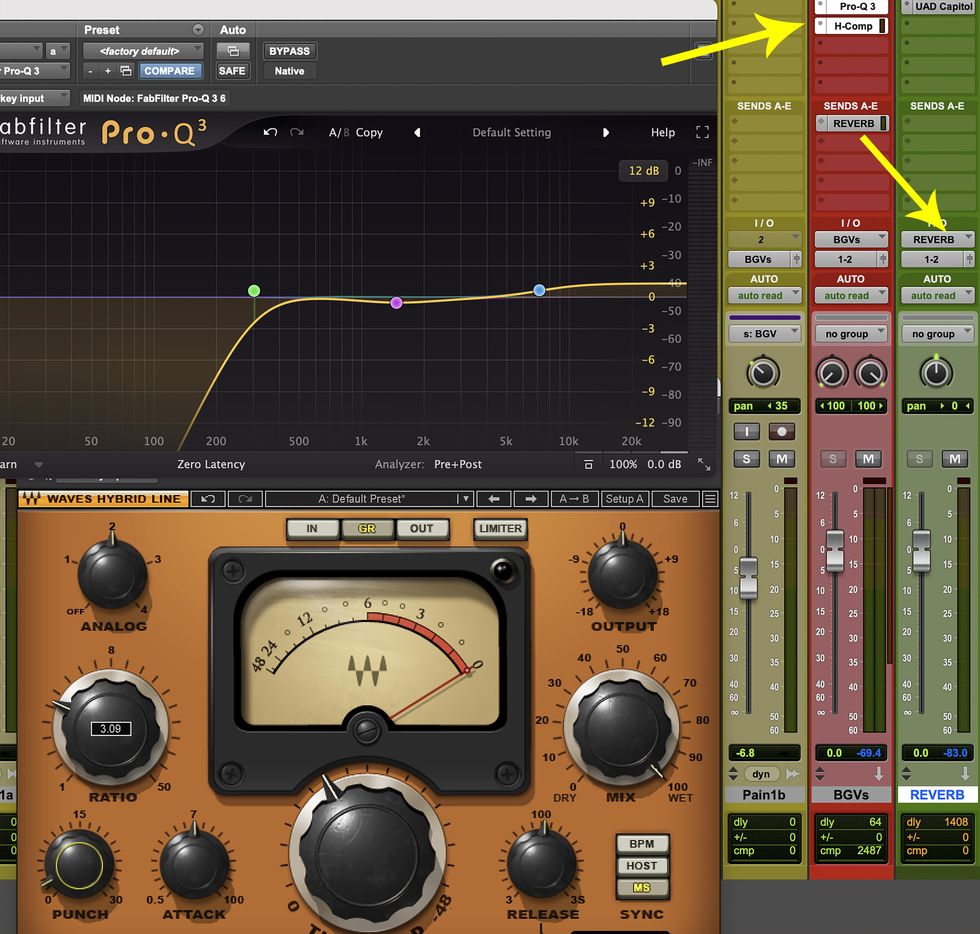Image resolution: width=980 pixels, height=934 pixels.
Task: Record-enable the Pain1b track
Action: 781,431
